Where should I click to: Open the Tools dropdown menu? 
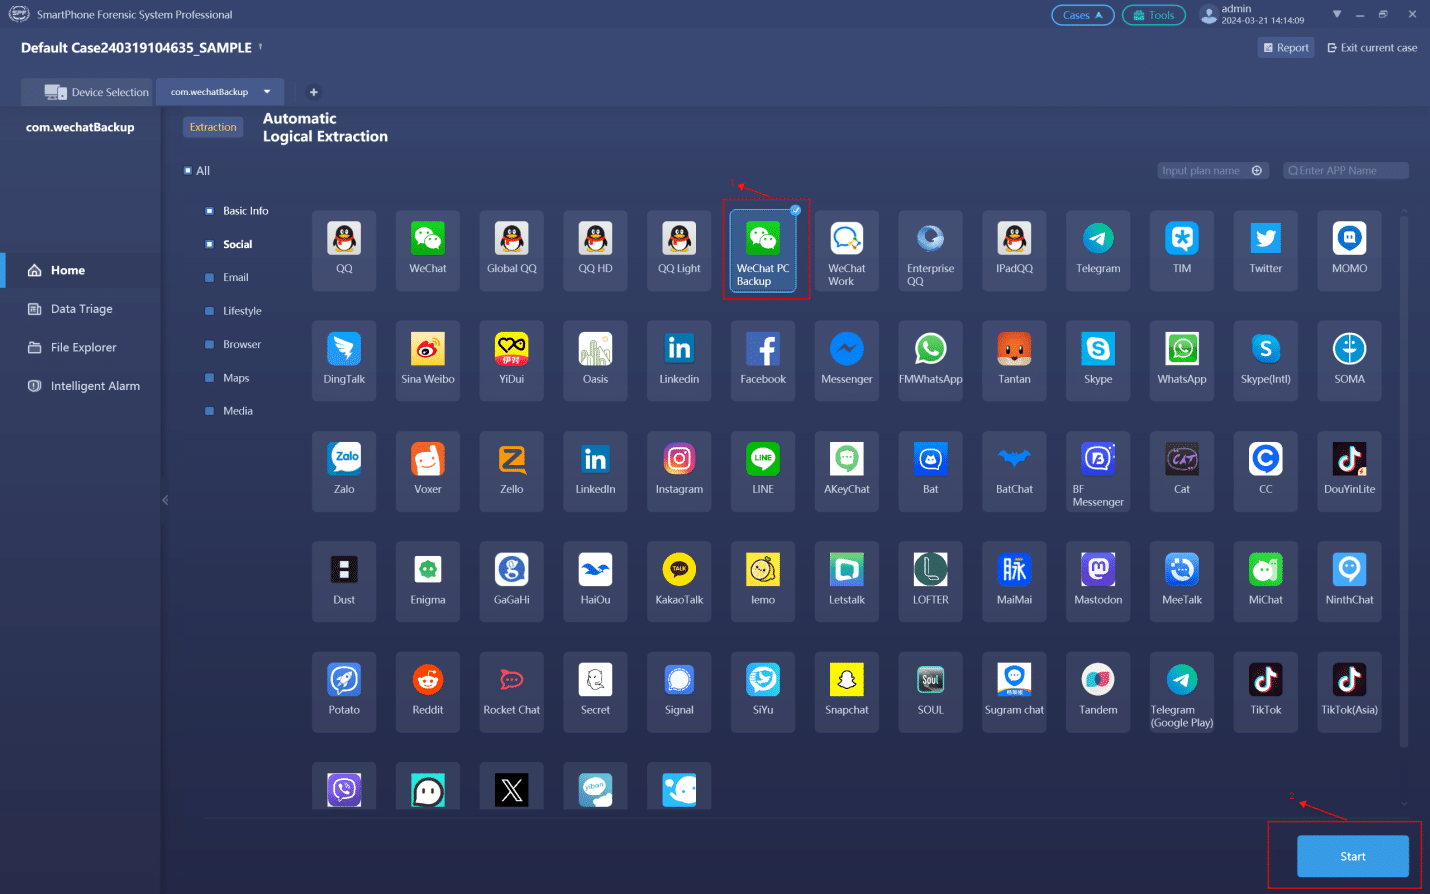[x=1154, y=15]
